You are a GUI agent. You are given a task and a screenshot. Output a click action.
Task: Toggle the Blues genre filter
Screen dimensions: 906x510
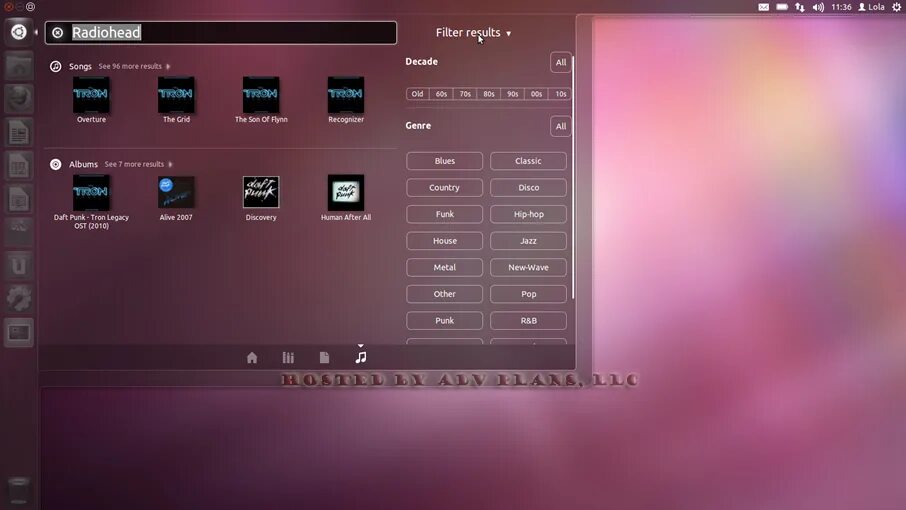click(444, 161)
